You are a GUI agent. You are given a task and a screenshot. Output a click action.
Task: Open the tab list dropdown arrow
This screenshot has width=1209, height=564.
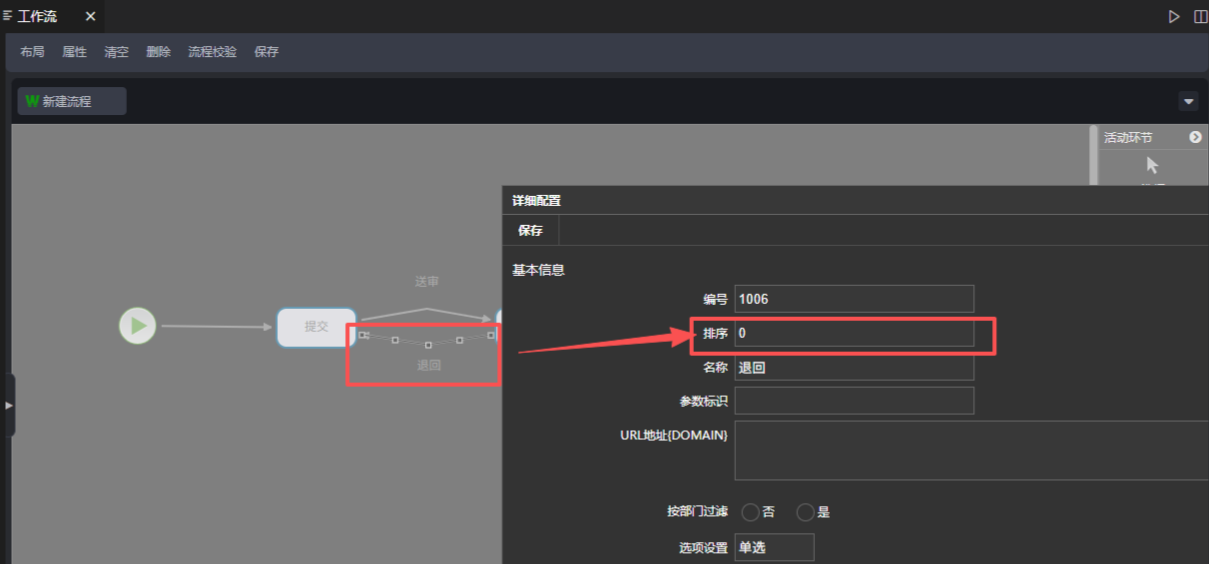coord(1188,101)
